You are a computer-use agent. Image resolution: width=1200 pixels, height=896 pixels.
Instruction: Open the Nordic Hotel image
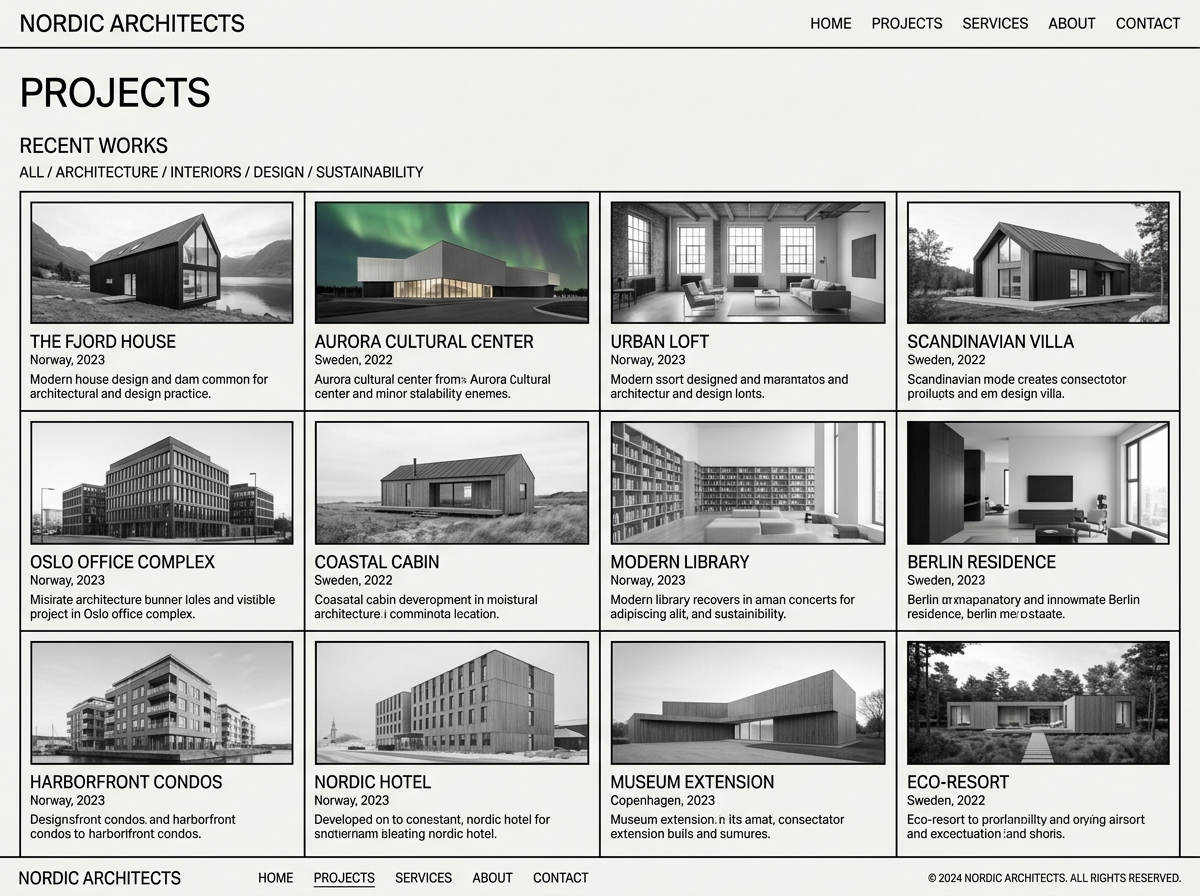[452, 703]
